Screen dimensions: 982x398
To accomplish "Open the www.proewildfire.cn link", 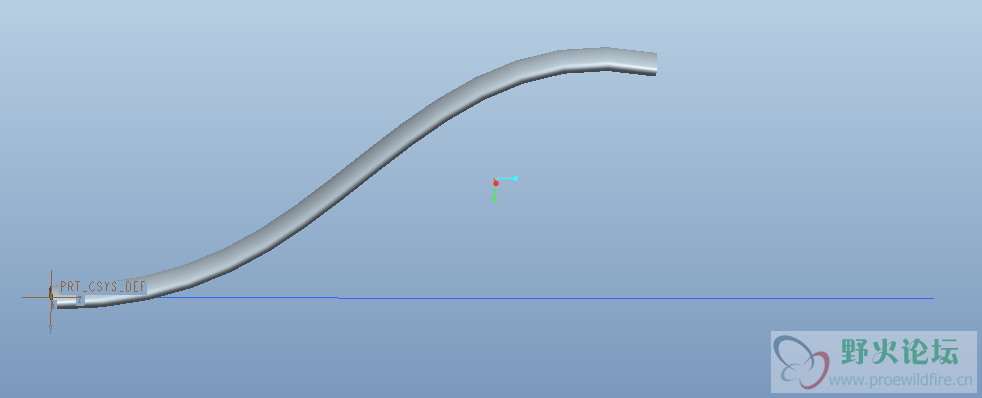I will (x=900, y=380).
